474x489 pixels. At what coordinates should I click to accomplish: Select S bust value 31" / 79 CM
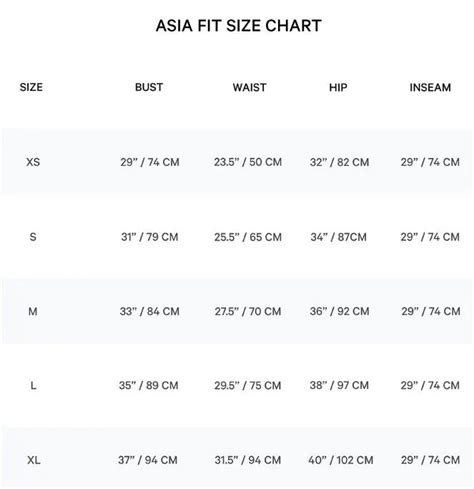pyautogui.click(x=150, y=237)
